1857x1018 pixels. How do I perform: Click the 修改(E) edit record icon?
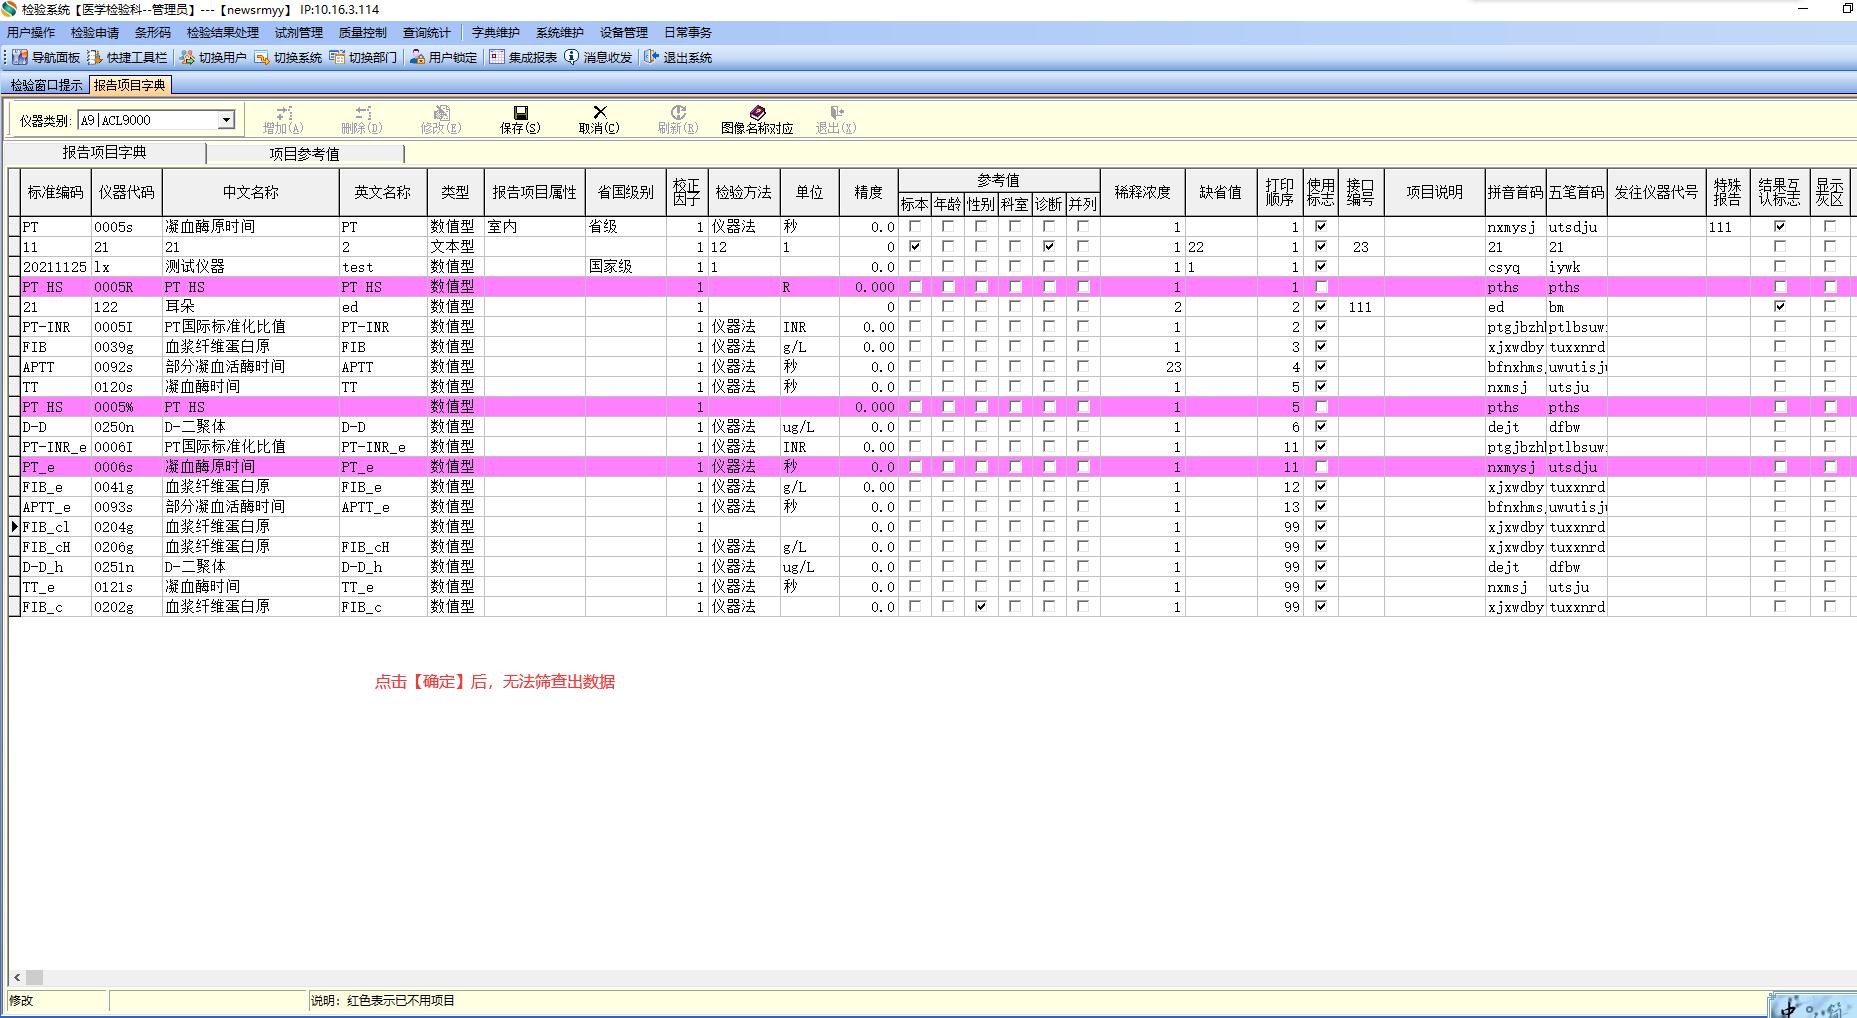441,112
